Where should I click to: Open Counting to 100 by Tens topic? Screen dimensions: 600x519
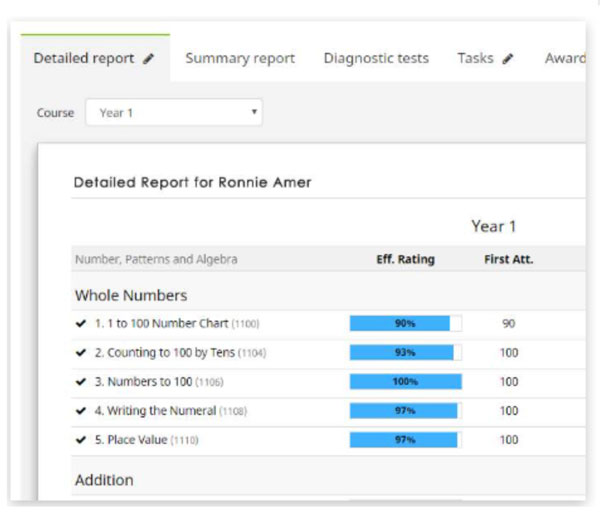(x=170, y=353)
